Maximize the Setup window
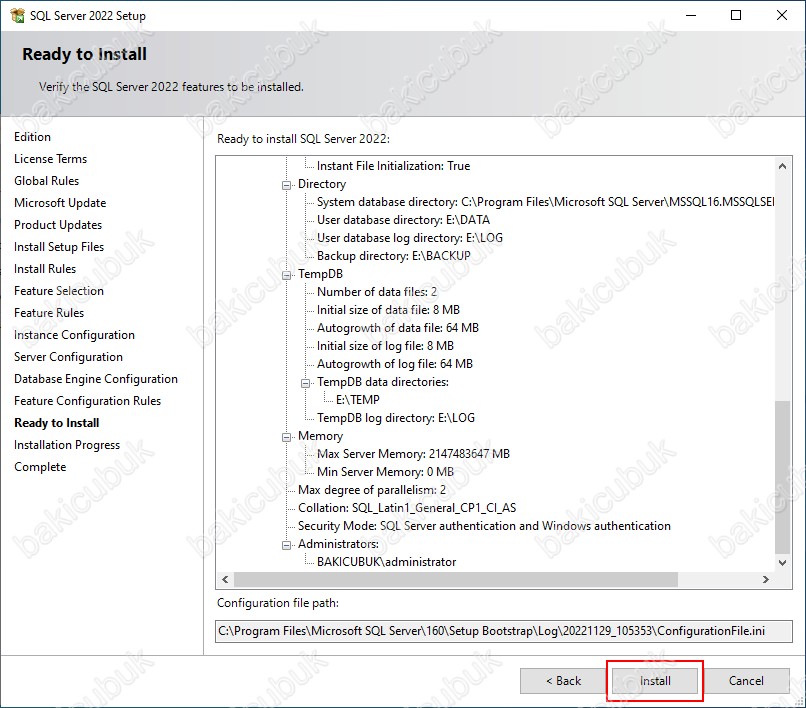This screenshot has width=806, height=708. 736,15
